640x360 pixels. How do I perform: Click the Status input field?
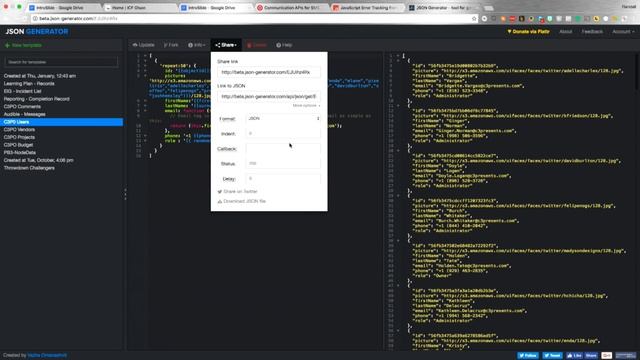click(283, 163)
